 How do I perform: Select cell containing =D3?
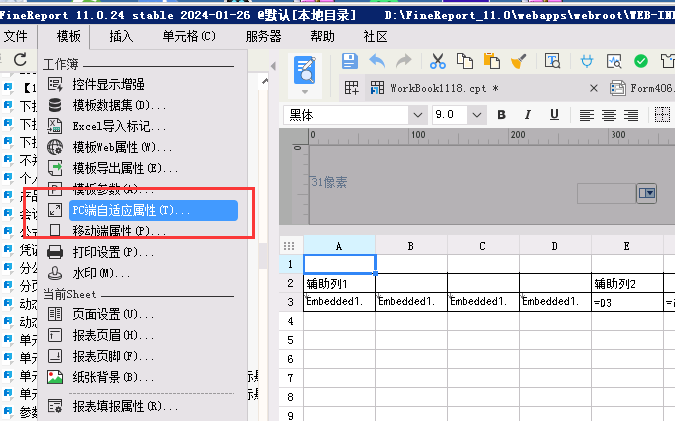(627, 302)
